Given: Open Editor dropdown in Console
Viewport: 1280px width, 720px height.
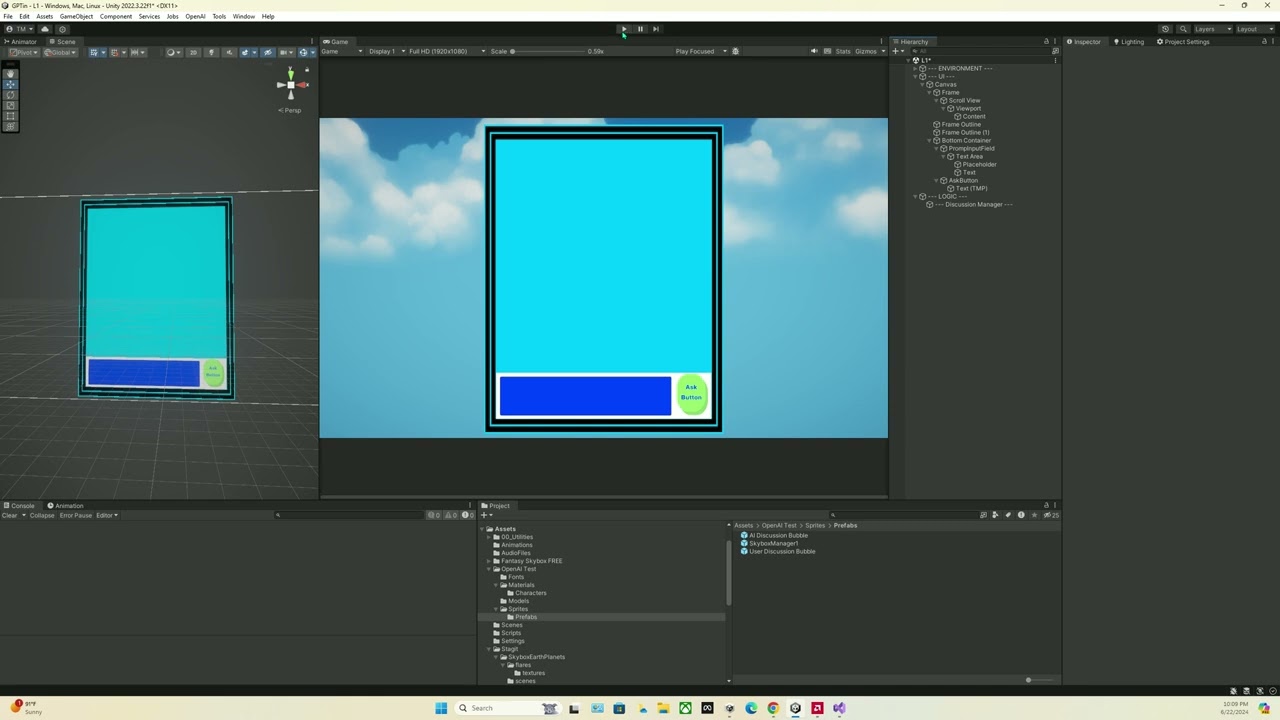Looking at the screenshot, I should click(x=106, y=515).
